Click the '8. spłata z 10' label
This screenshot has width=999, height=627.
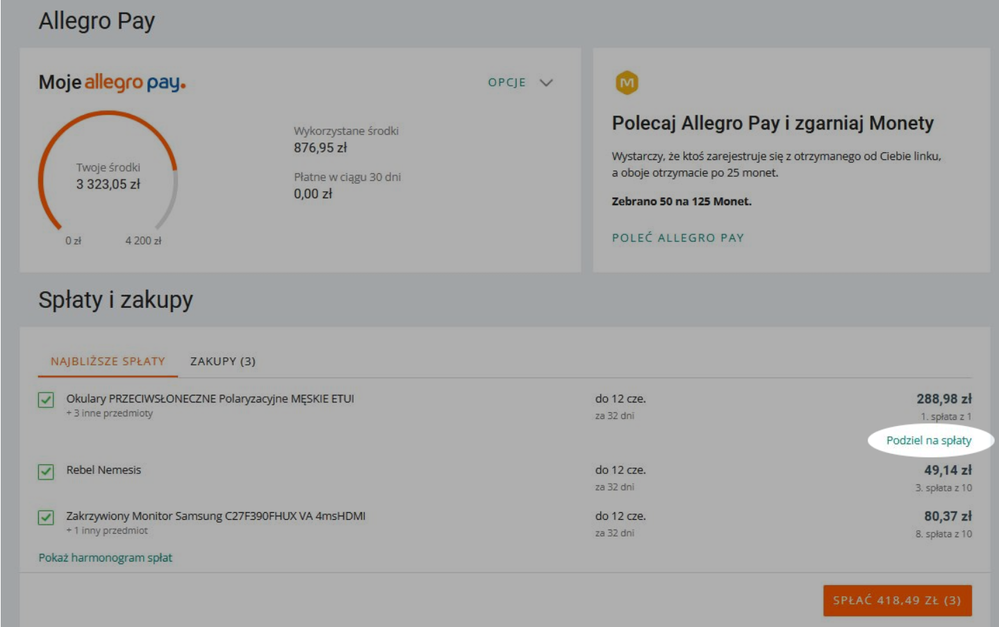pos(944,534)
